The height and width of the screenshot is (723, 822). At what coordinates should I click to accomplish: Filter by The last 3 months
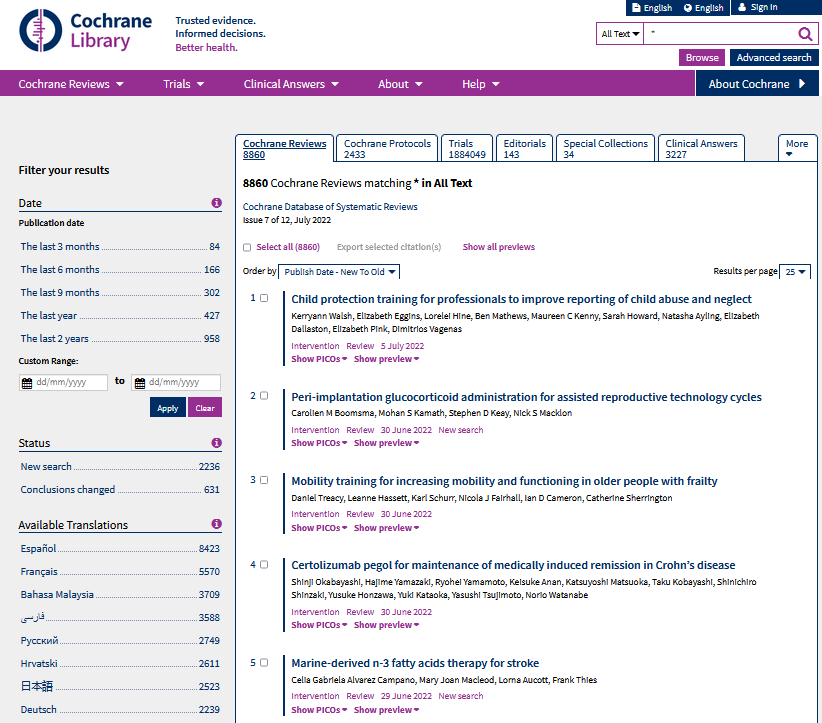[x=60, y=247]
